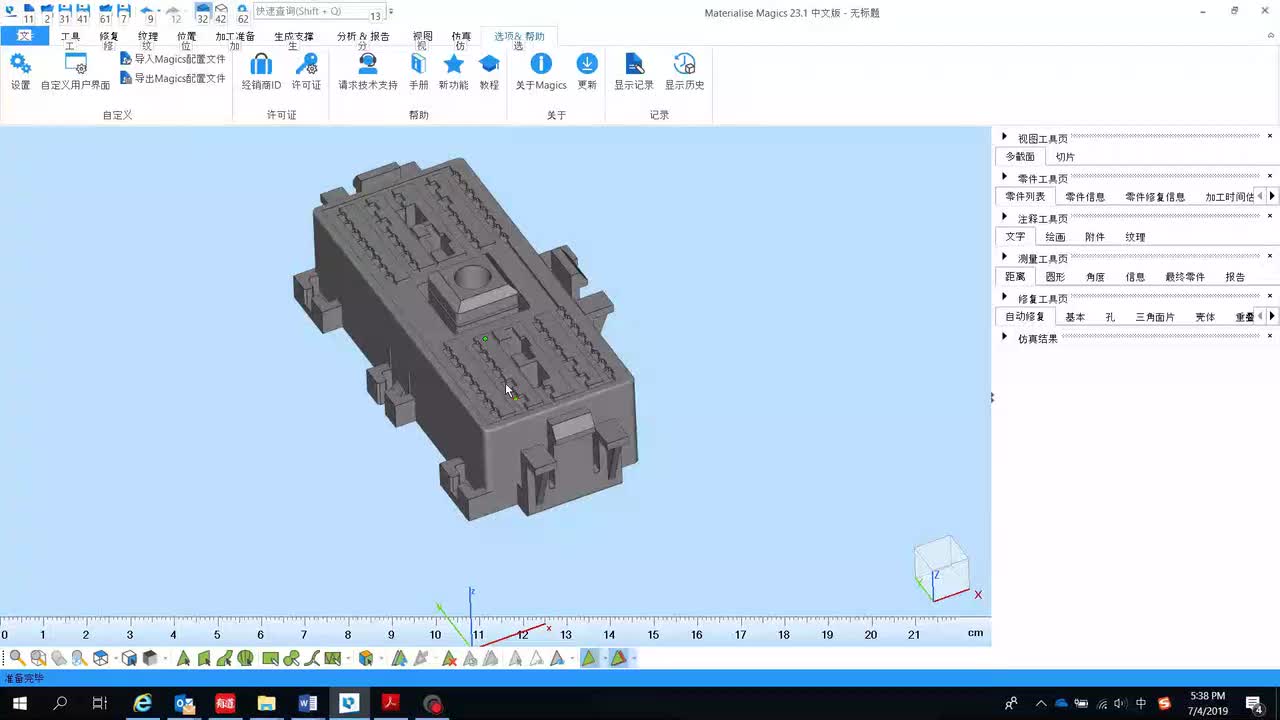The image size is (1280, 720).
Task: Click the orientation cube in viewport
Action: [x=940, y=566]
